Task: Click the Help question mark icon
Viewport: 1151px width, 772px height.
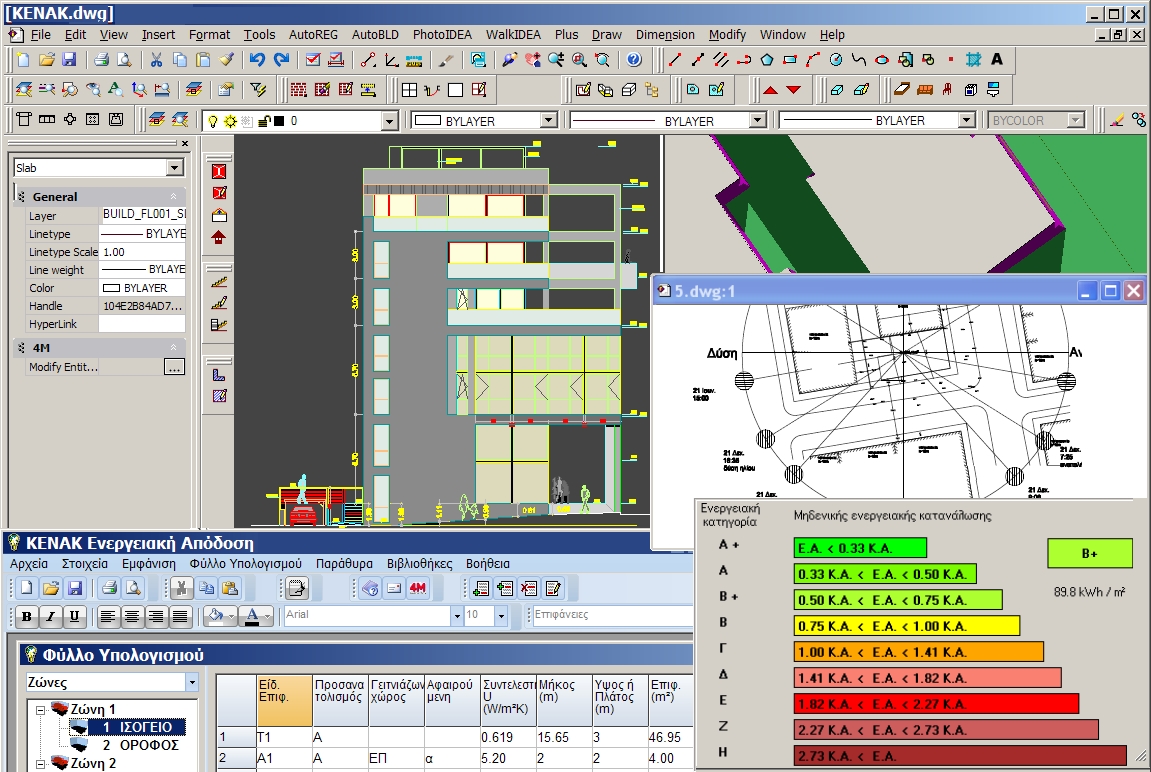Action: [x=633, y=60]
